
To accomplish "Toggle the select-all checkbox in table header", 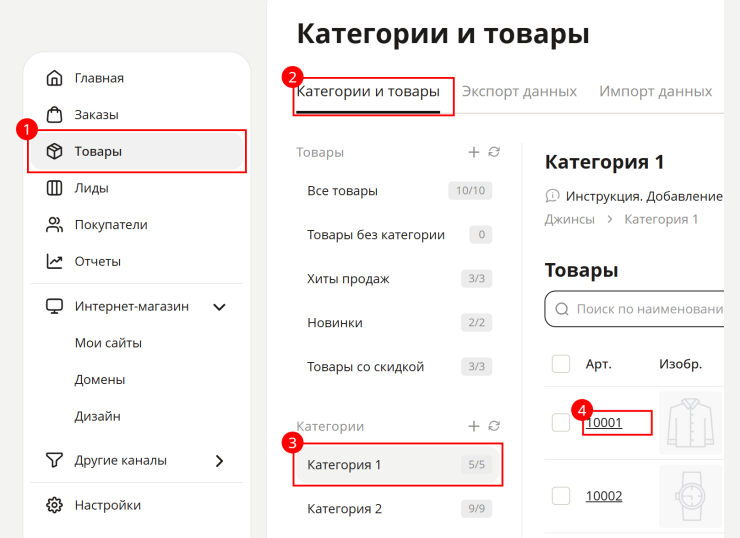I will (561, 364).
